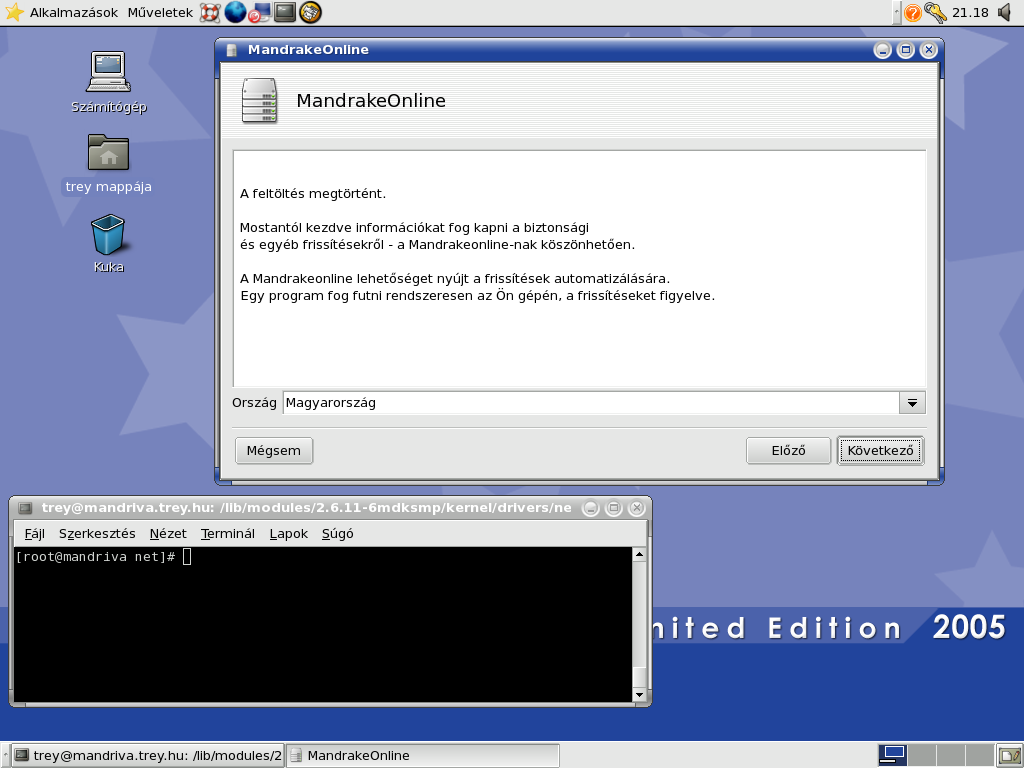Open the Ország country dropdown arrow
Image resolution: width=1024 pixels, height=768 pixels.
click(912, 403)
